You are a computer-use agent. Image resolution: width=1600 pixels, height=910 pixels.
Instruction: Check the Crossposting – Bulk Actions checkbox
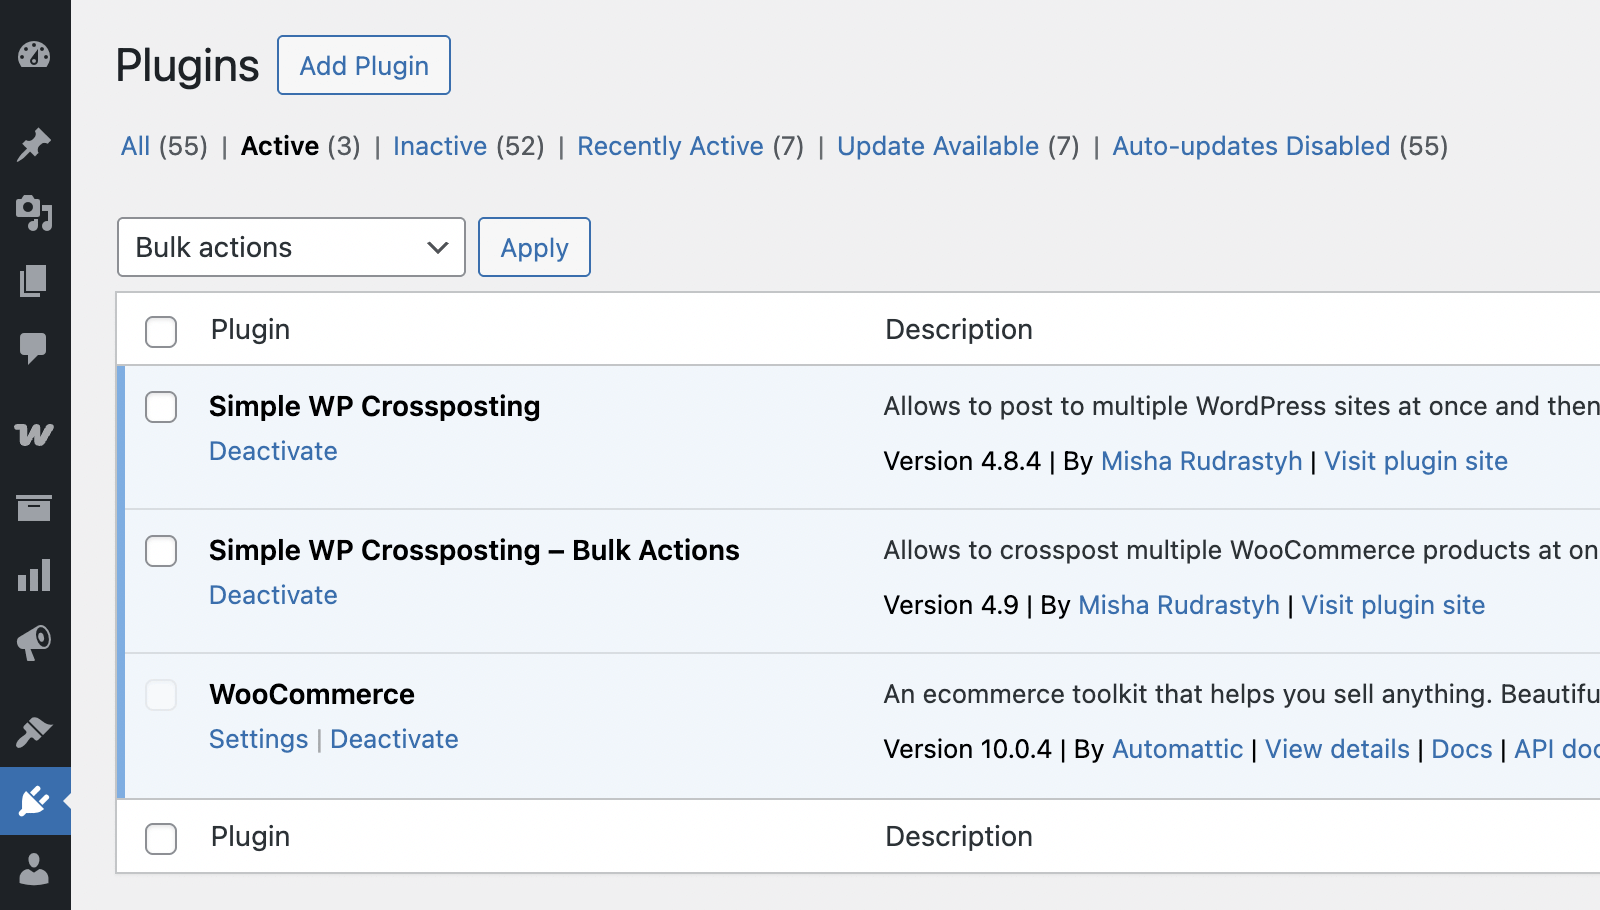pos(161,551)
